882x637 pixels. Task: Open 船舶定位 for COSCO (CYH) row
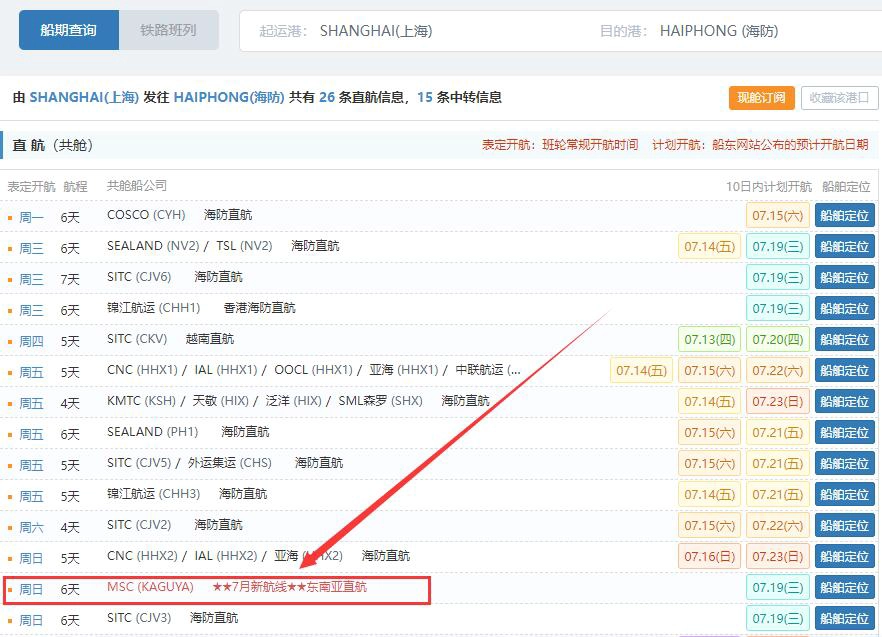tap(844, 216)
